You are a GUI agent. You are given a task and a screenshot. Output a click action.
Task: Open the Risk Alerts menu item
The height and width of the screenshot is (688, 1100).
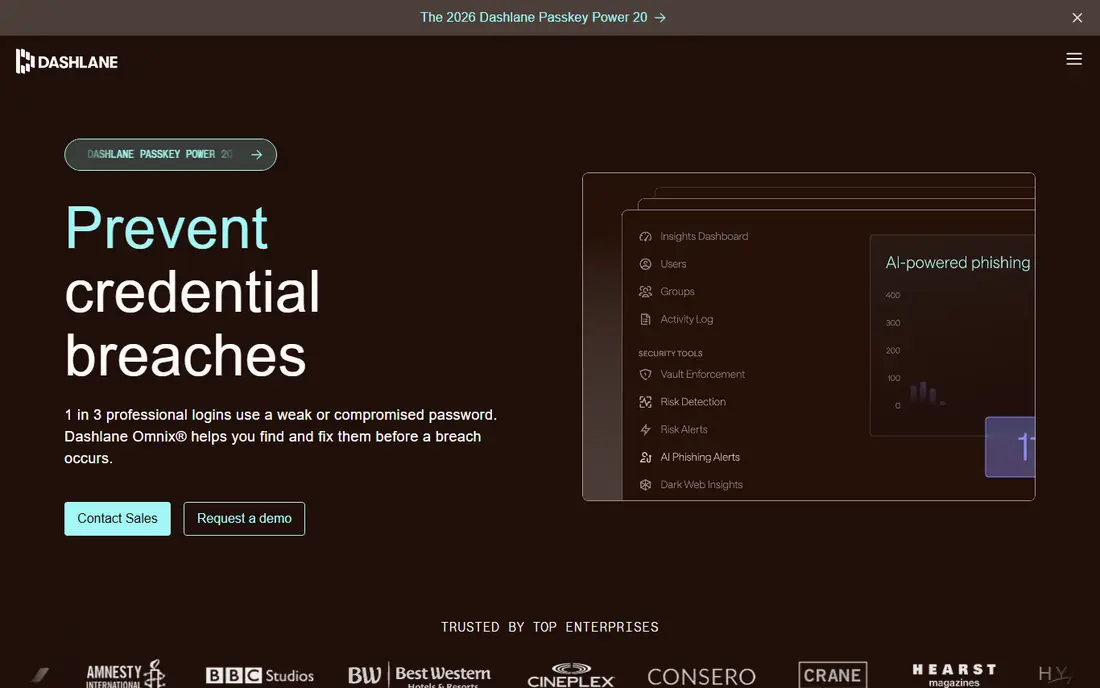(673, 429)
